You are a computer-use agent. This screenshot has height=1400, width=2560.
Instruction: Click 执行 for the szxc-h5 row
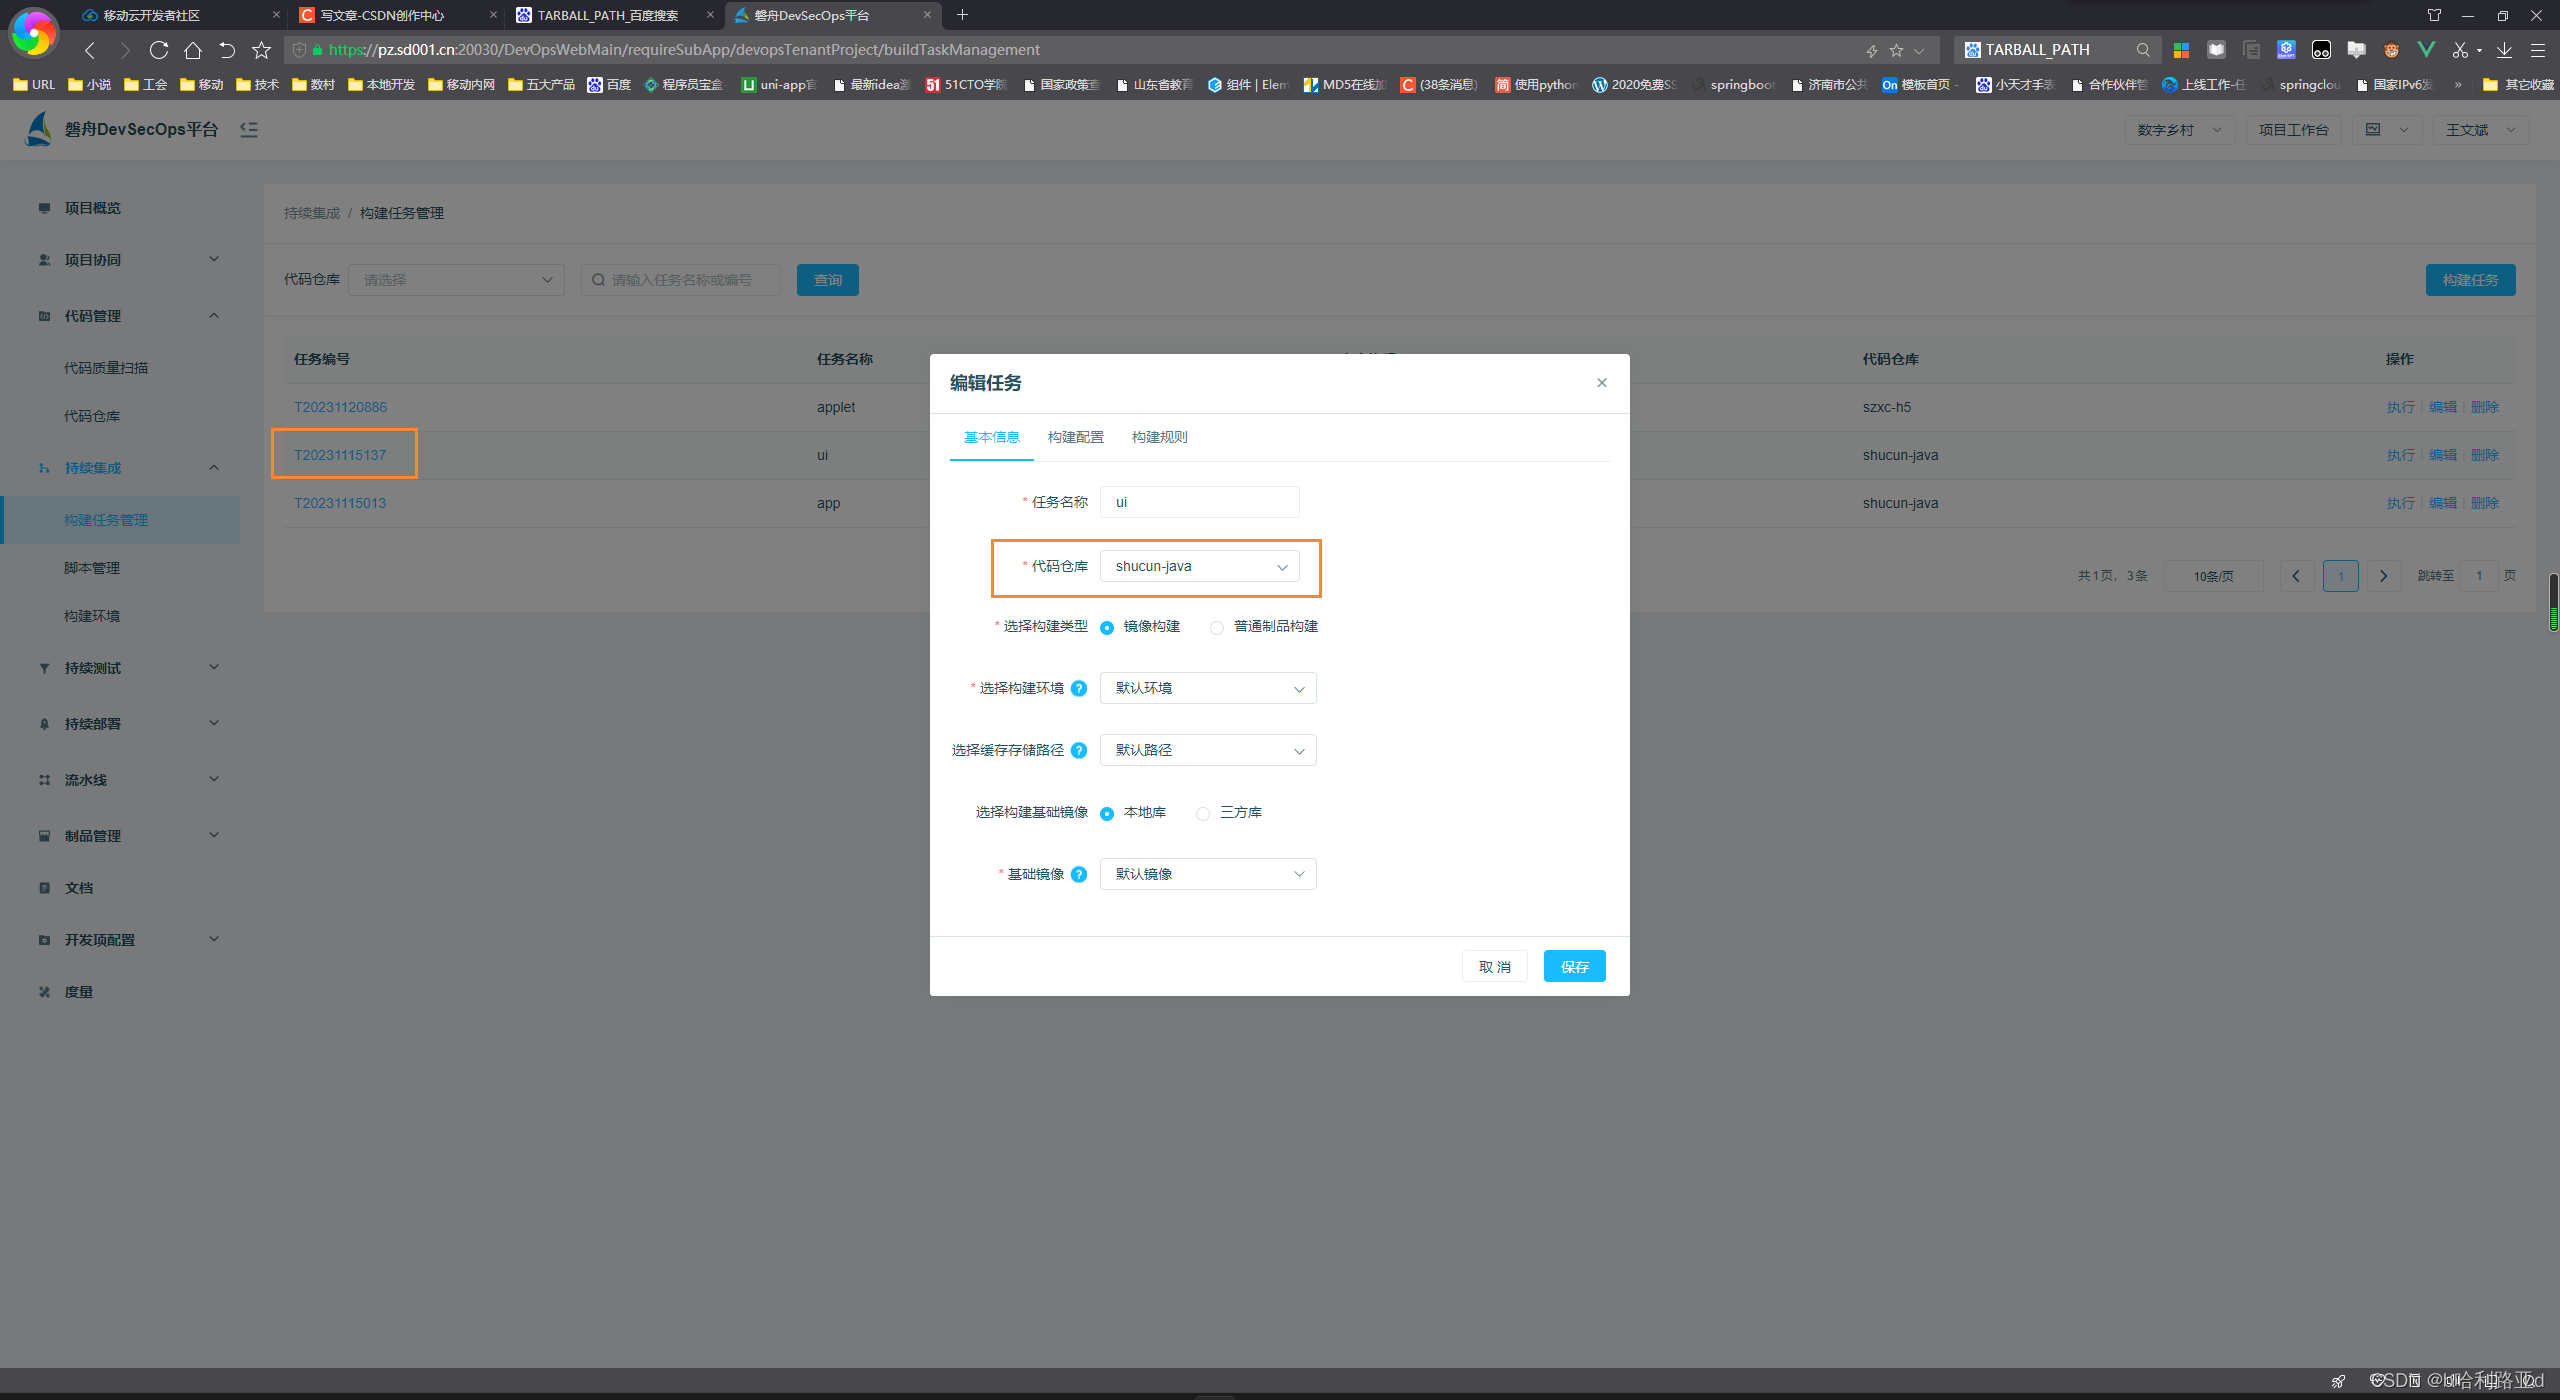(2400, 407)
